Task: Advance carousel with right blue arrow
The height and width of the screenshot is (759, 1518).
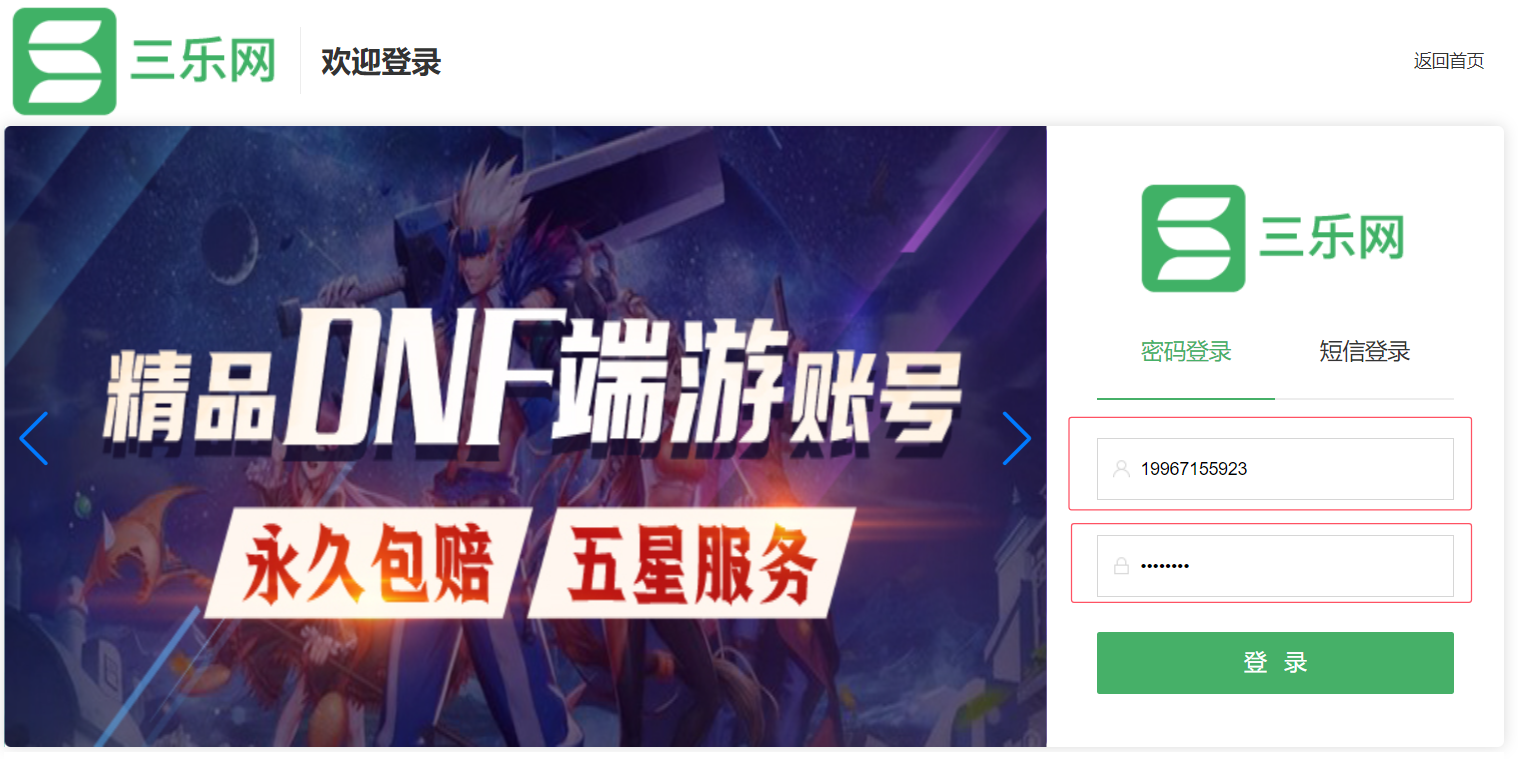Action: click(1017, 438)
